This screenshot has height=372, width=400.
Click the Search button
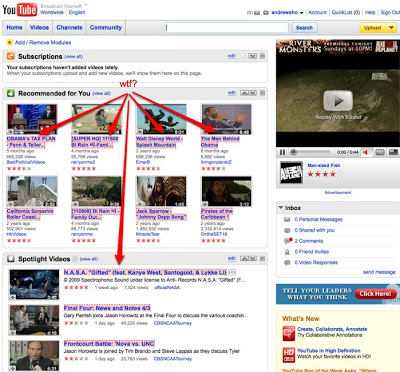pos(304,28)
